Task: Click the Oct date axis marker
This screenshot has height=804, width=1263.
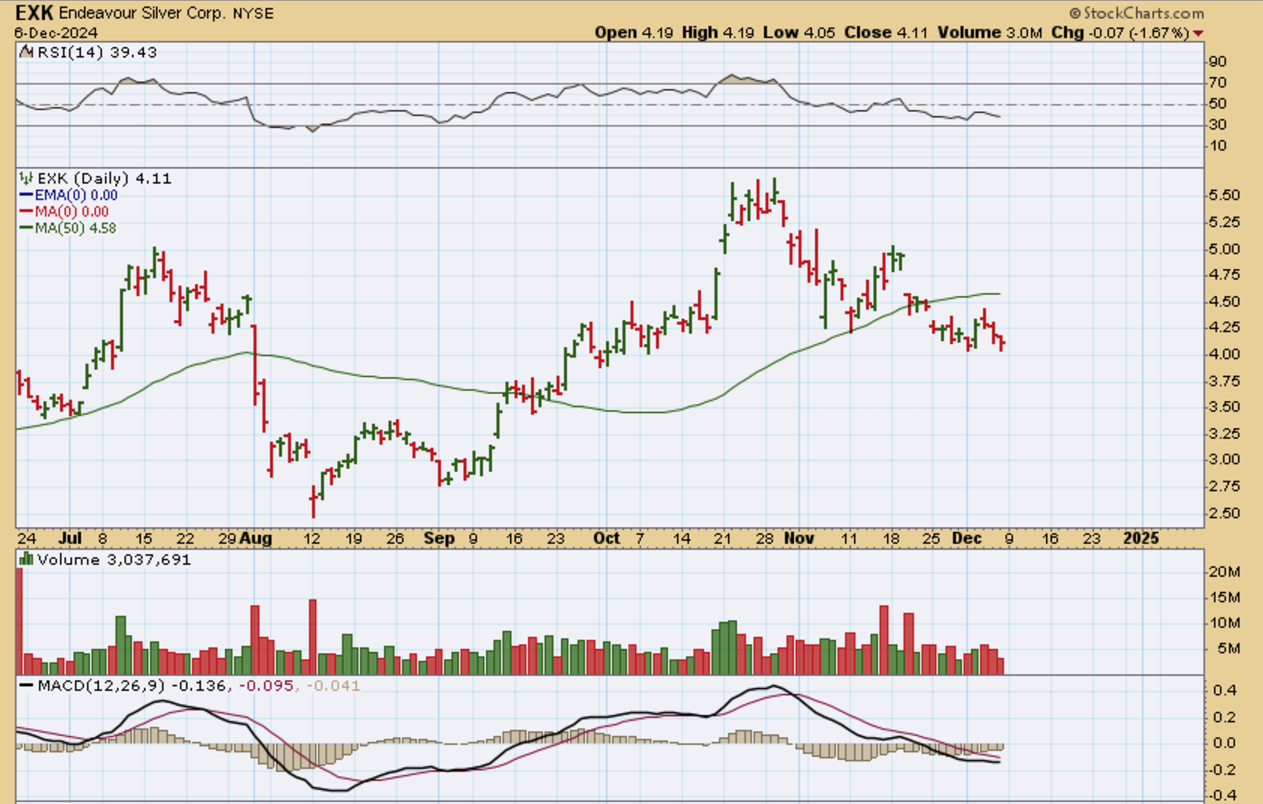Action: (607, 538)
